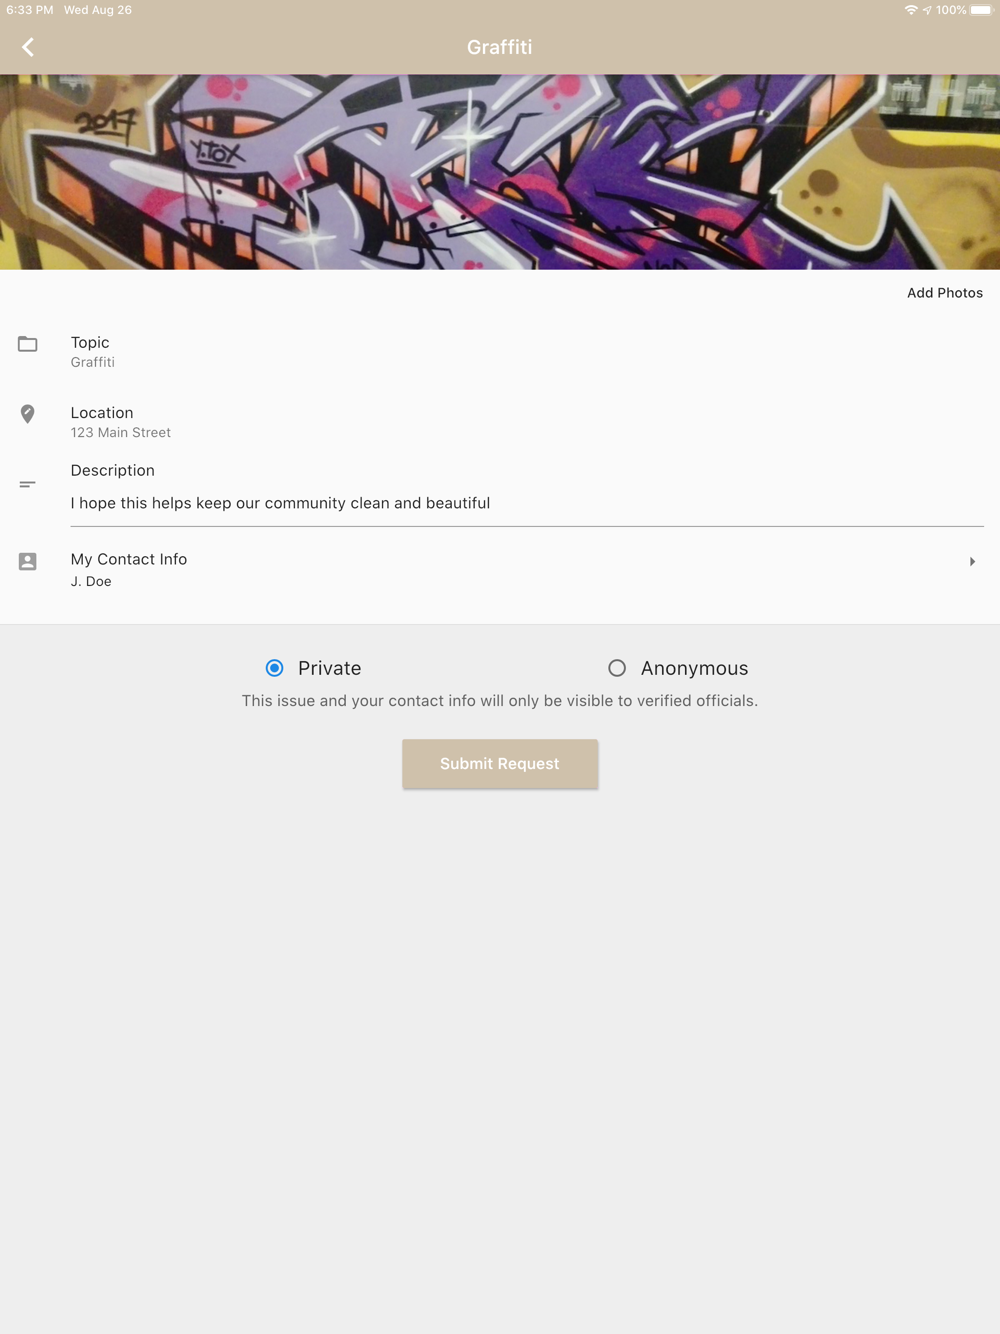Click the contact person icon
Screen dimensions: 1000x1334
(x=28, y=562)
